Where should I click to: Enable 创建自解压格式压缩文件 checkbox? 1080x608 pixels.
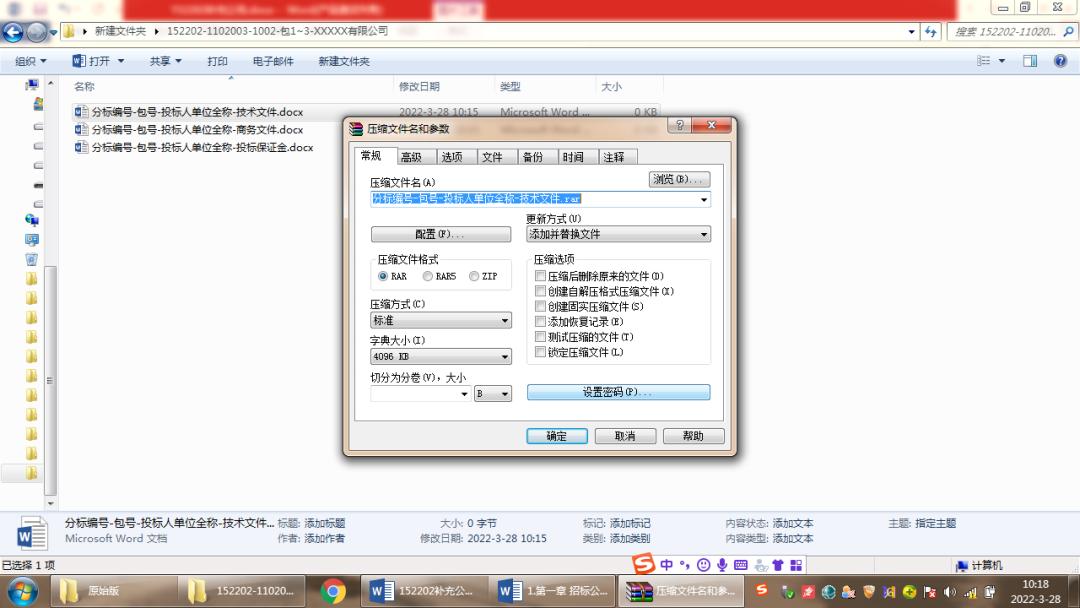click(541, 291)
